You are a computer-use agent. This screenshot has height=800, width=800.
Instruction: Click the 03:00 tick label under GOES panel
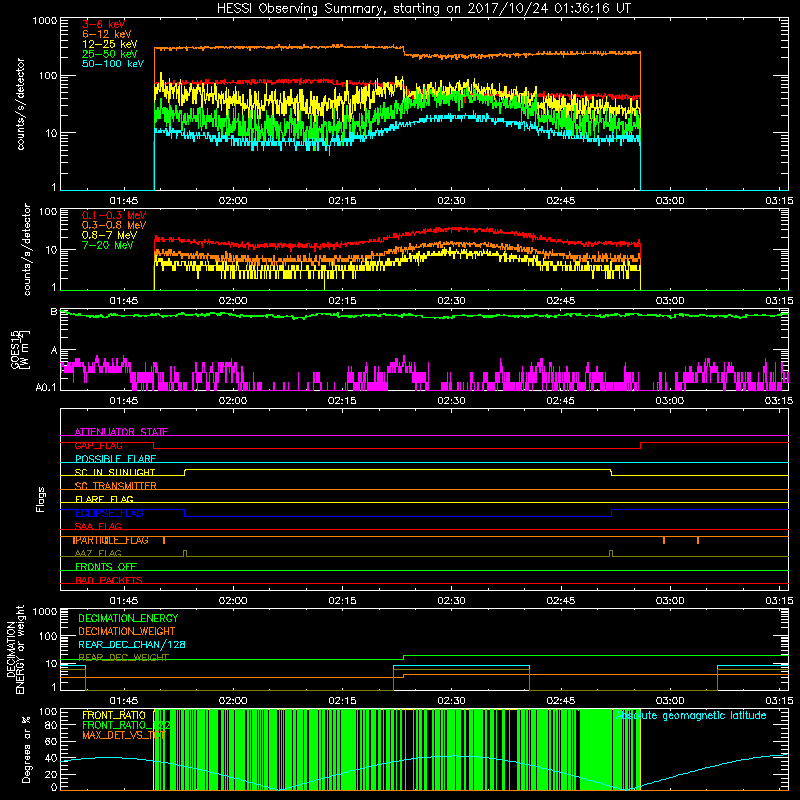tap(669, 401)
